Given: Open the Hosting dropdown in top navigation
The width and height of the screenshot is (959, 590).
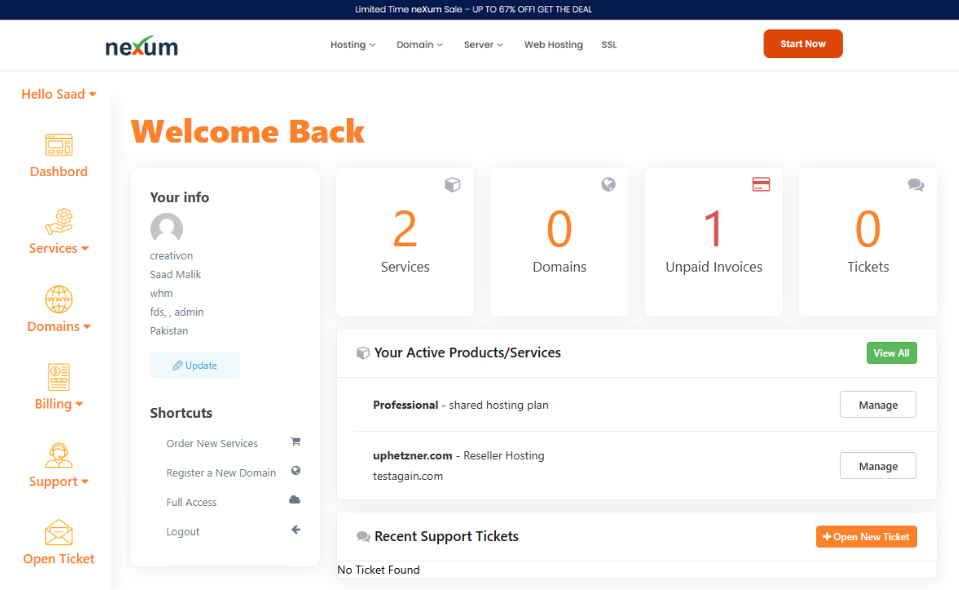Looking at the screenshot, I should (x=353, y=45).
